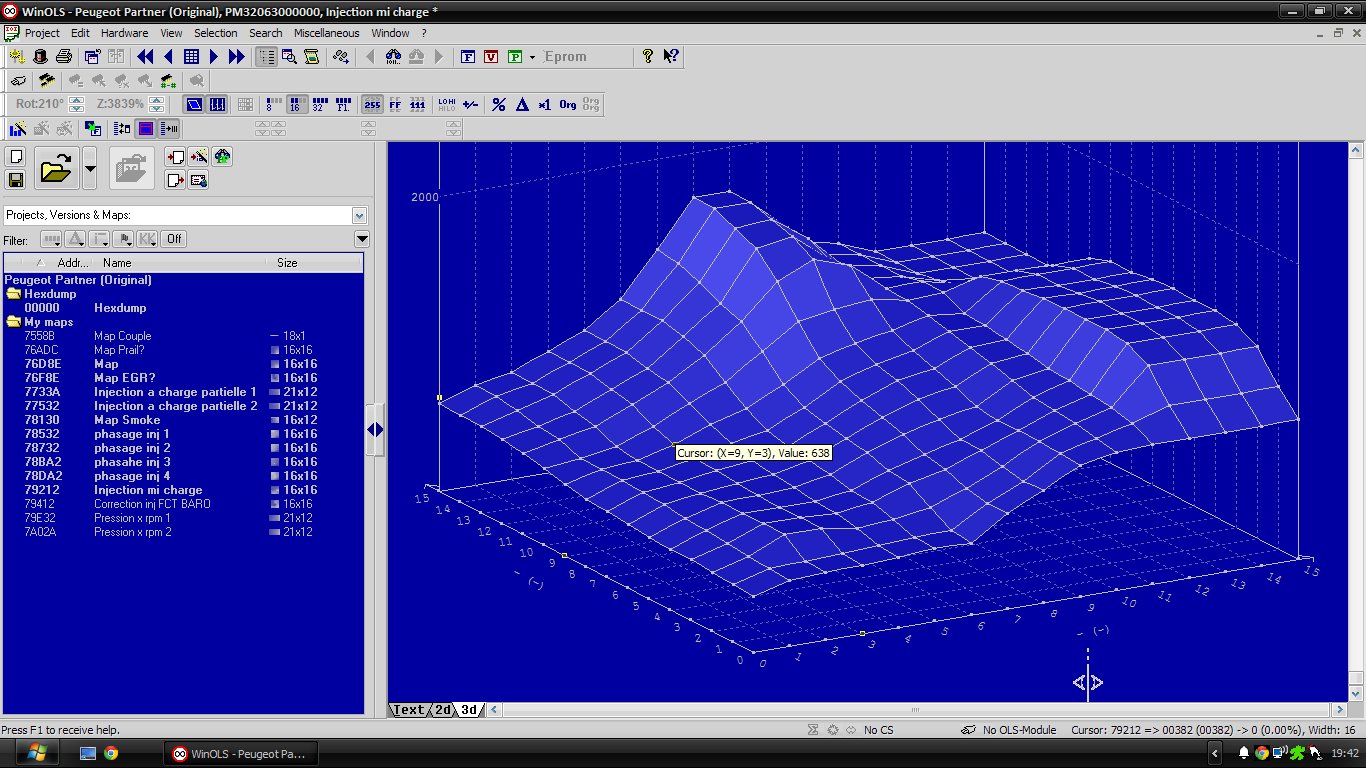Toggle the 255 decimal number format

coord(372,105)
